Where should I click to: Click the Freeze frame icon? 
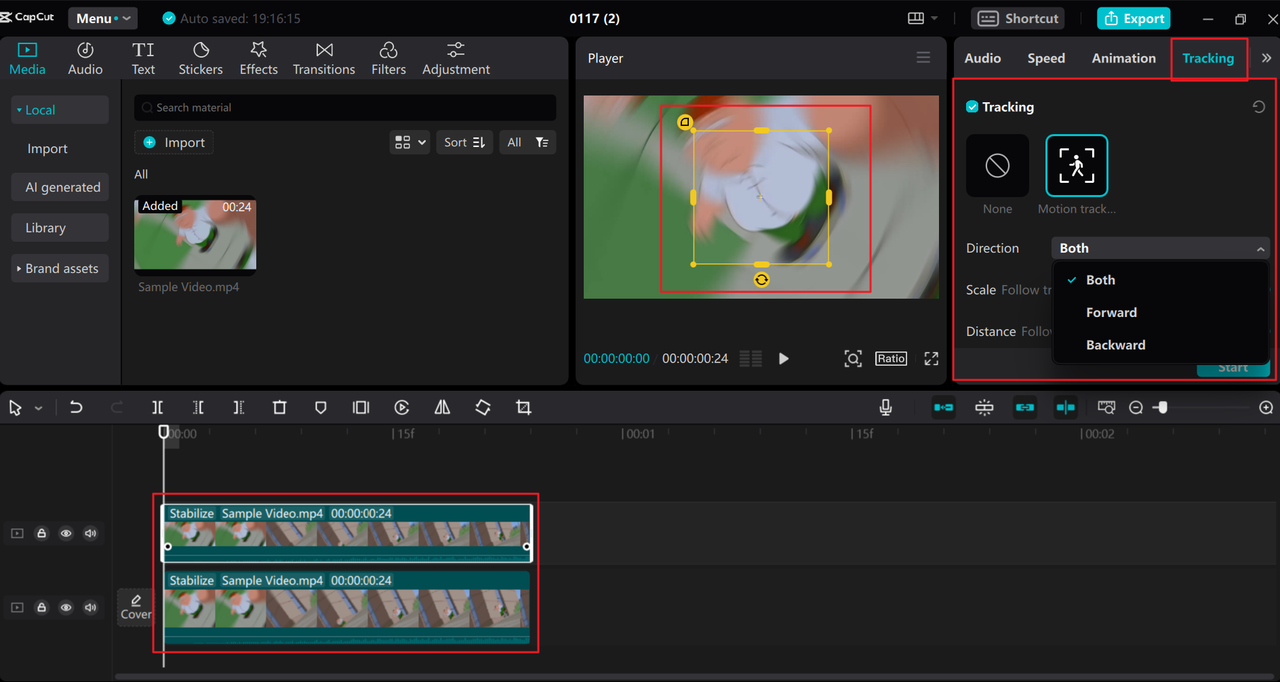pos(361,408)
